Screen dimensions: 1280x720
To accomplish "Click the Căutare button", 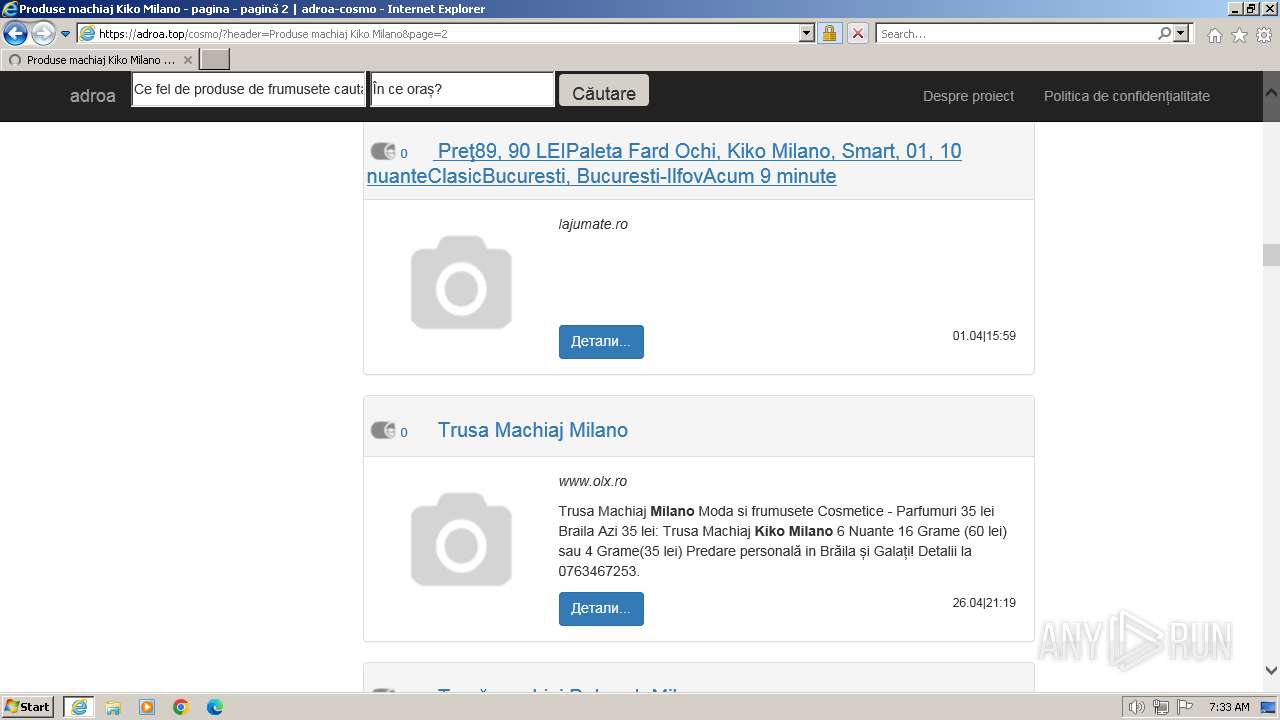I will pos(604,92).
